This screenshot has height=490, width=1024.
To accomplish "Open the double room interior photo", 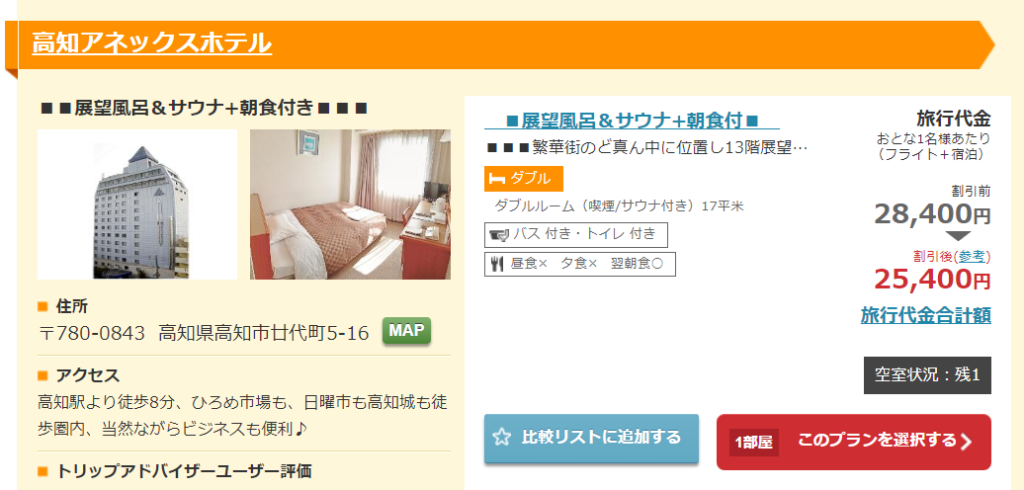I will point(350,204).
